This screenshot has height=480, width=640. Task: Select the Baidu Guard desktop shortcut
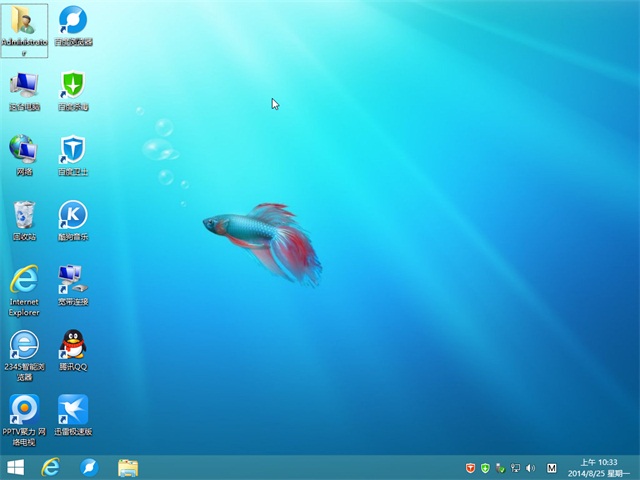(x=73, y=151)
